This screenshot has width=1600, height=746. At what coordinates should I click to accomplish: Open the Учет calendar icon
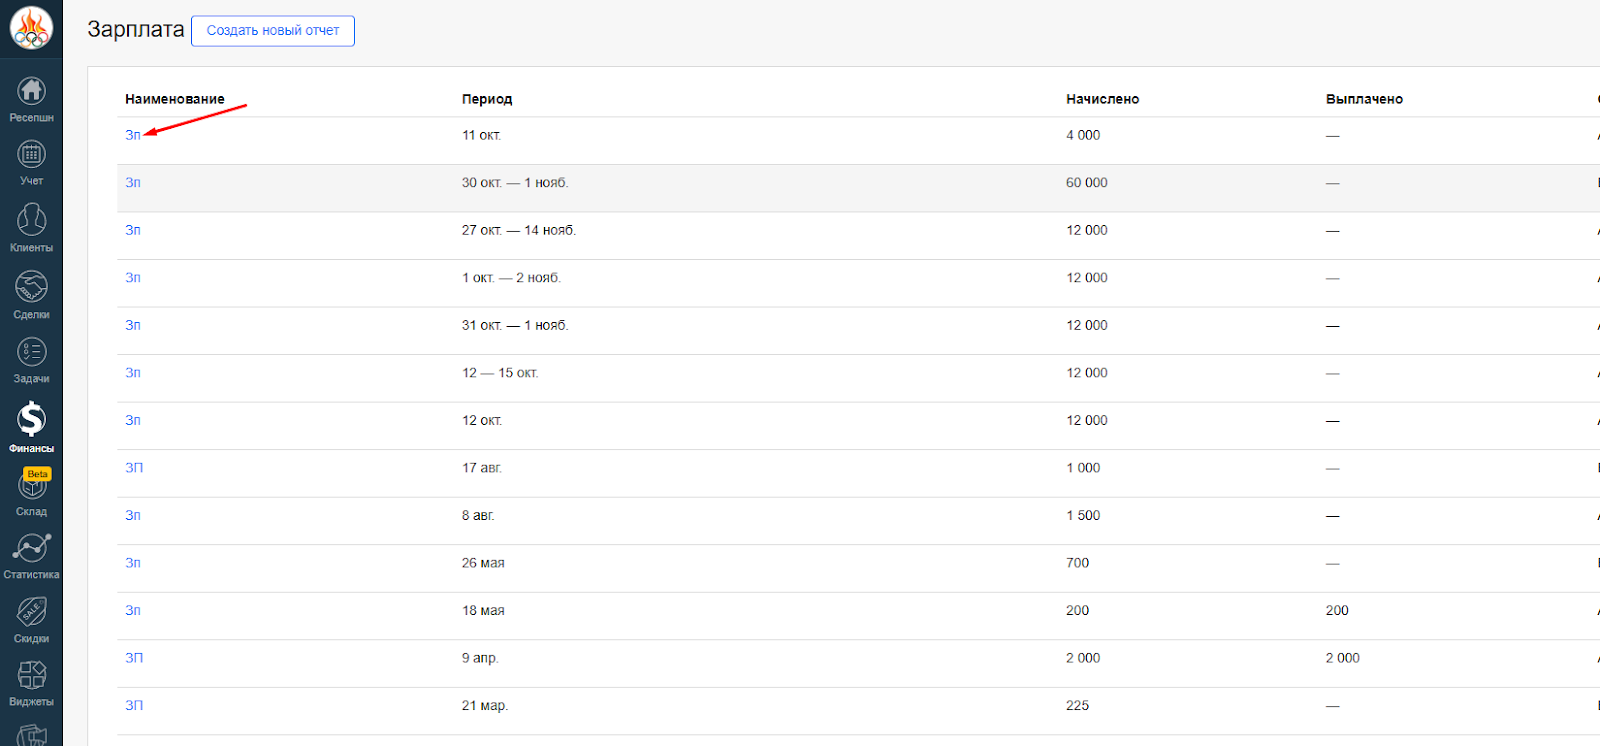pos(31,155)
